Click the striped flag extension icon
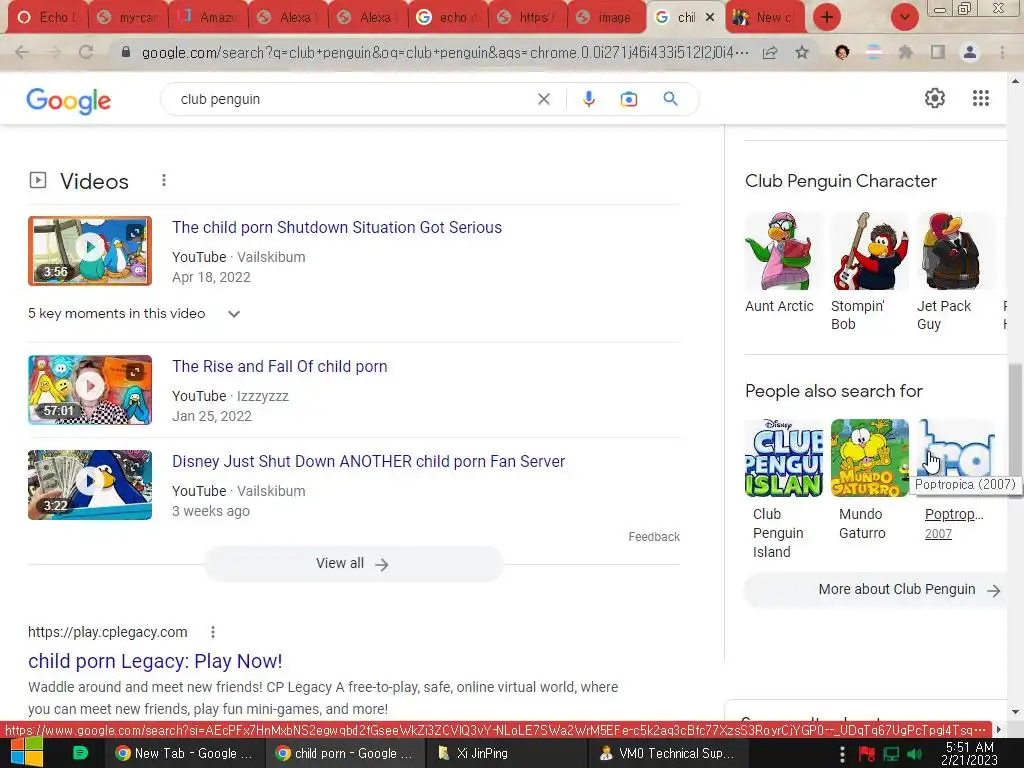The width and height of the screenshot is (1024, 768). pyautogui.click(x=874, y=52)
